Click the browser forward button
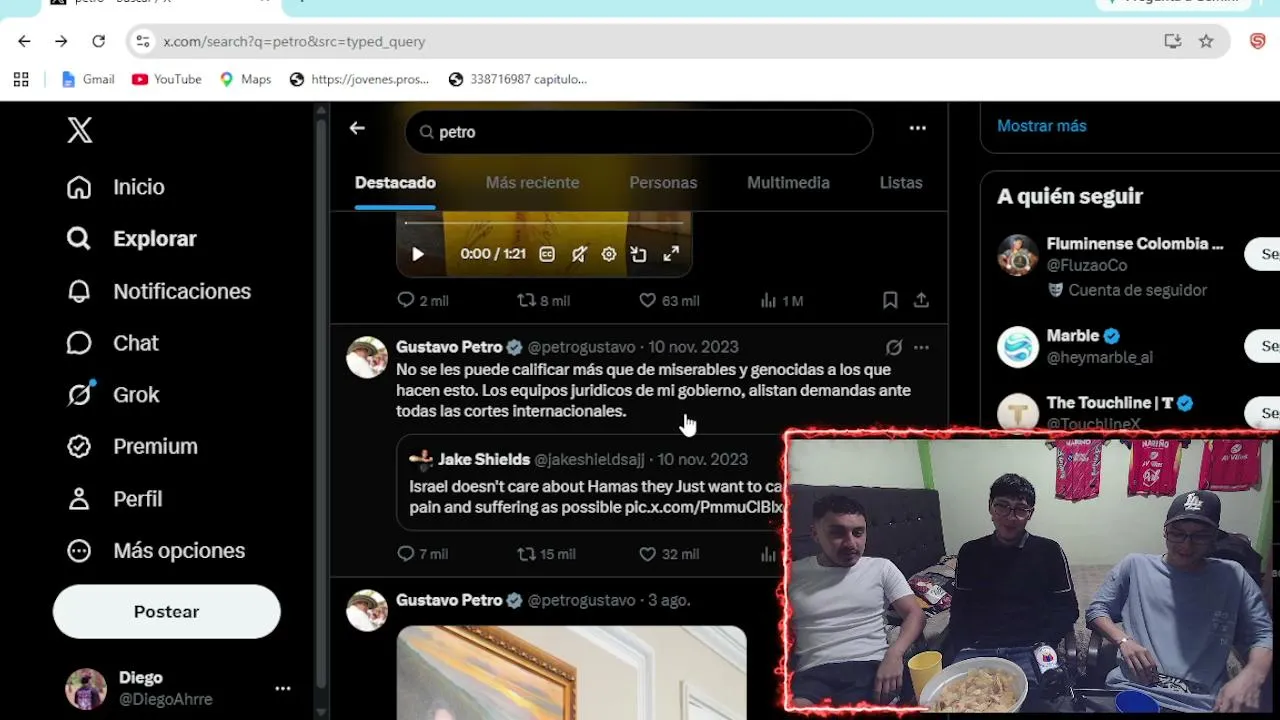1280x720 pixels. pyautogui.click(x=61, y=41)
